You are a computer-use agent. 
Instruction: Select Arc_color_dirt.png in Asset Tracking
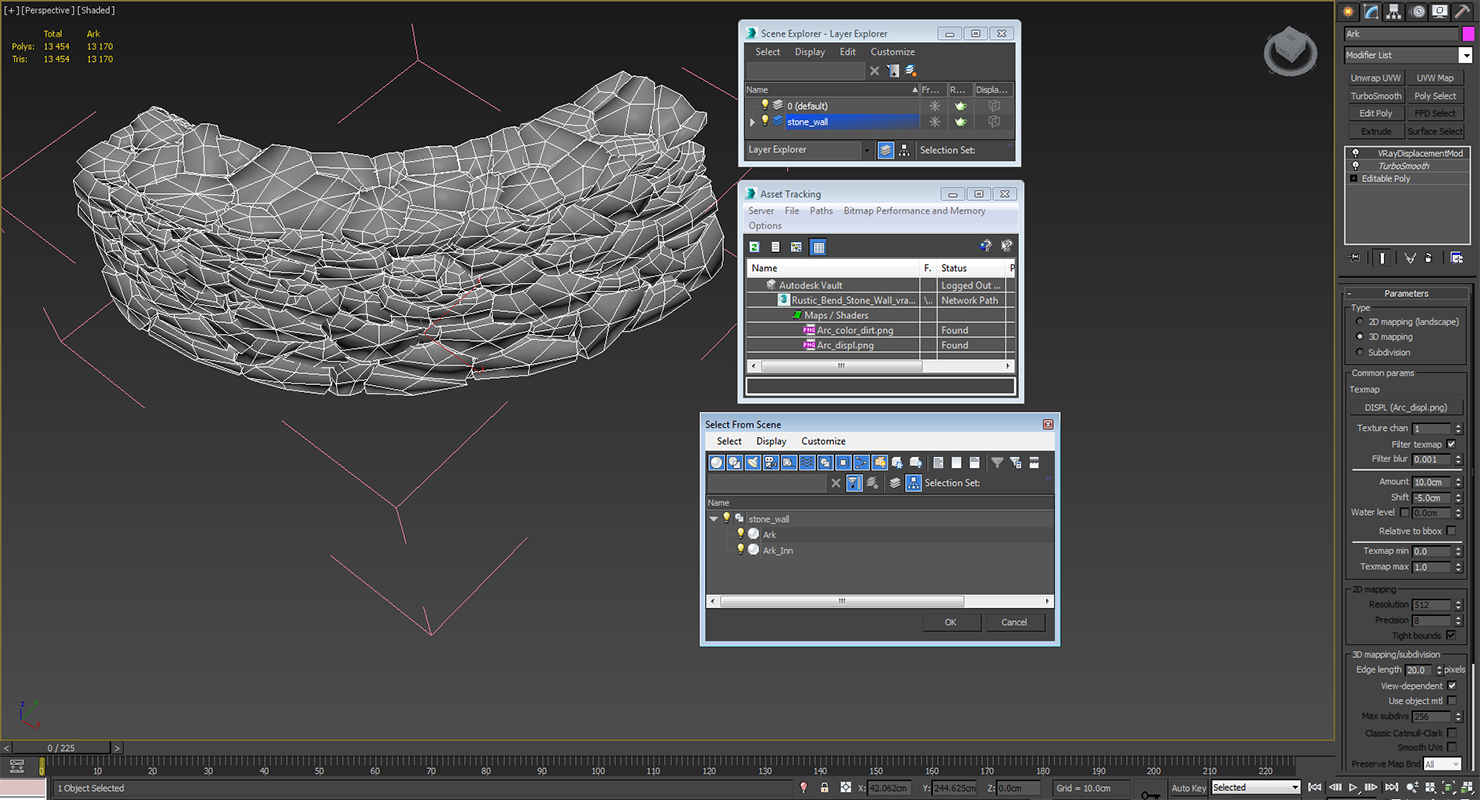coord(855,330)
